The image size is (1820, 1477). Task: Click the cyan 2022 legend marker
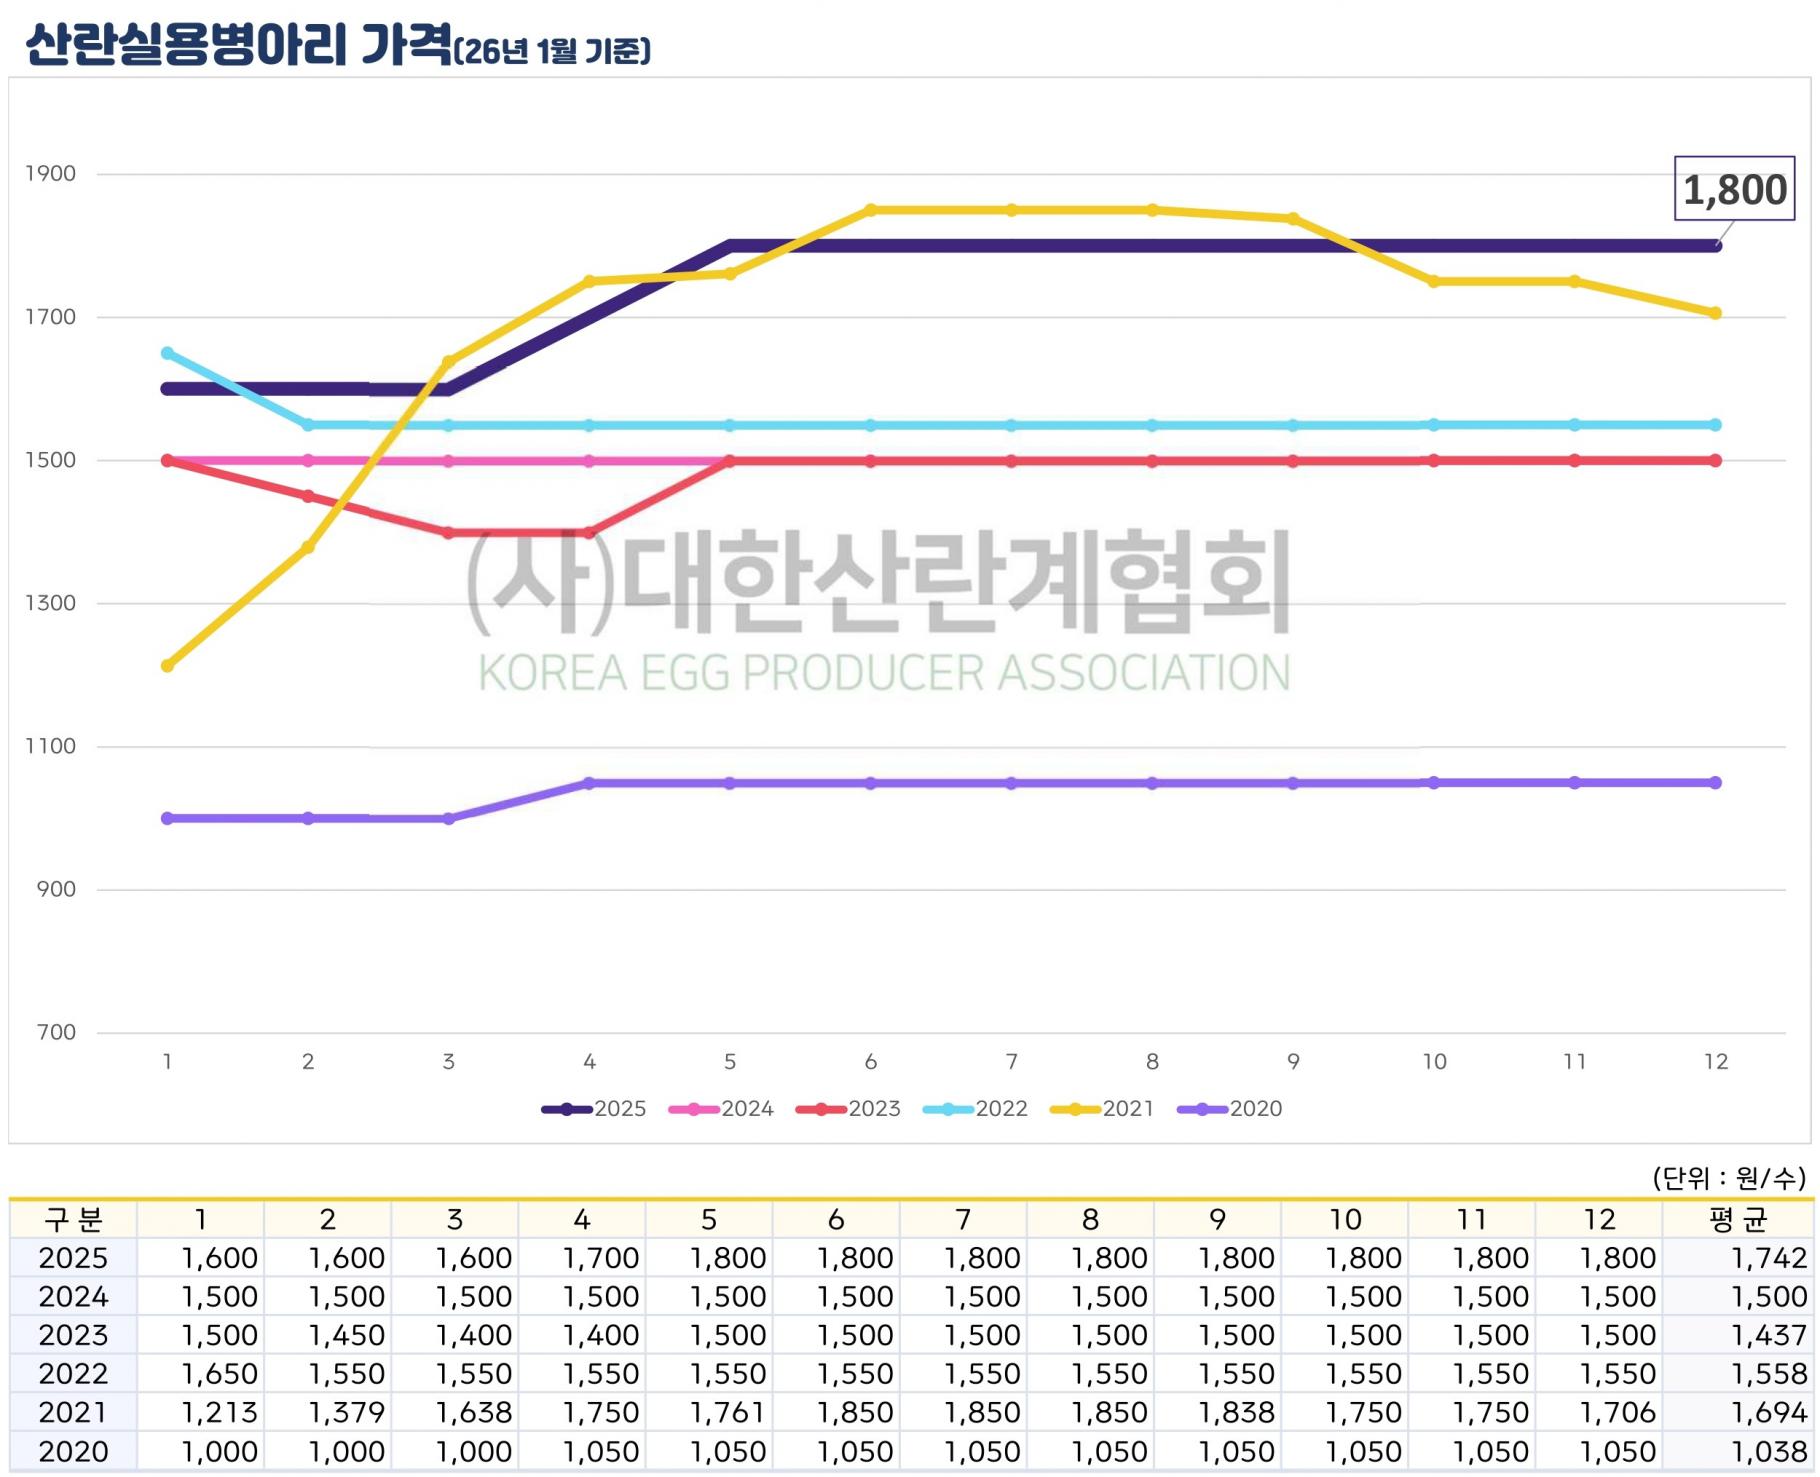pyautogui.click(x=948, y=1109)
